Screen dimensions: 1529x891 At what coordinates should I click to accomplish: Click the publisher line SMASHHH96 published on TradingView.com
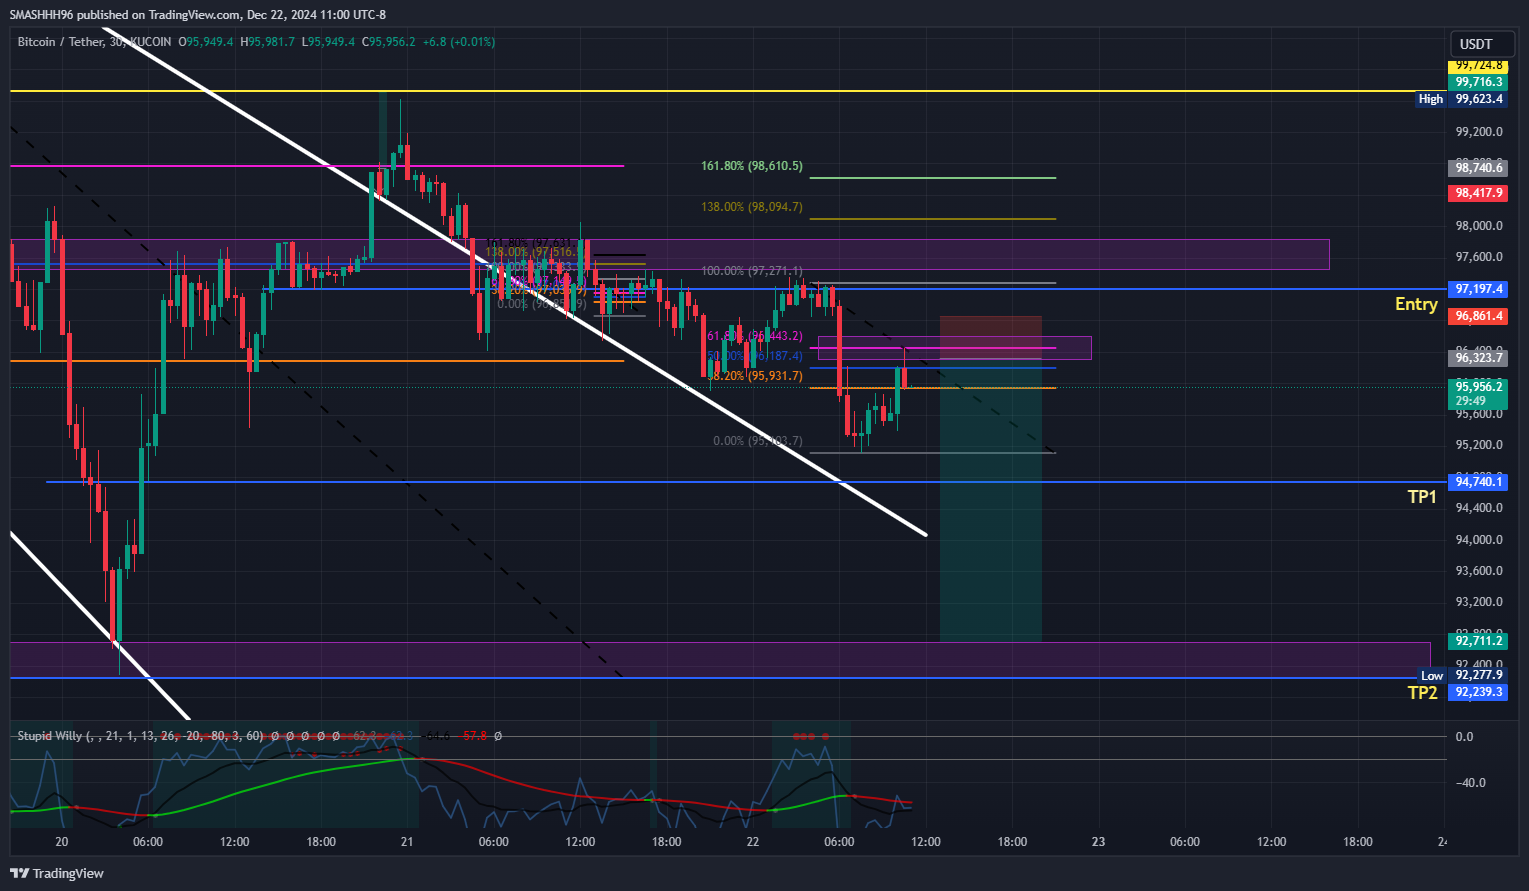(198, 15)
